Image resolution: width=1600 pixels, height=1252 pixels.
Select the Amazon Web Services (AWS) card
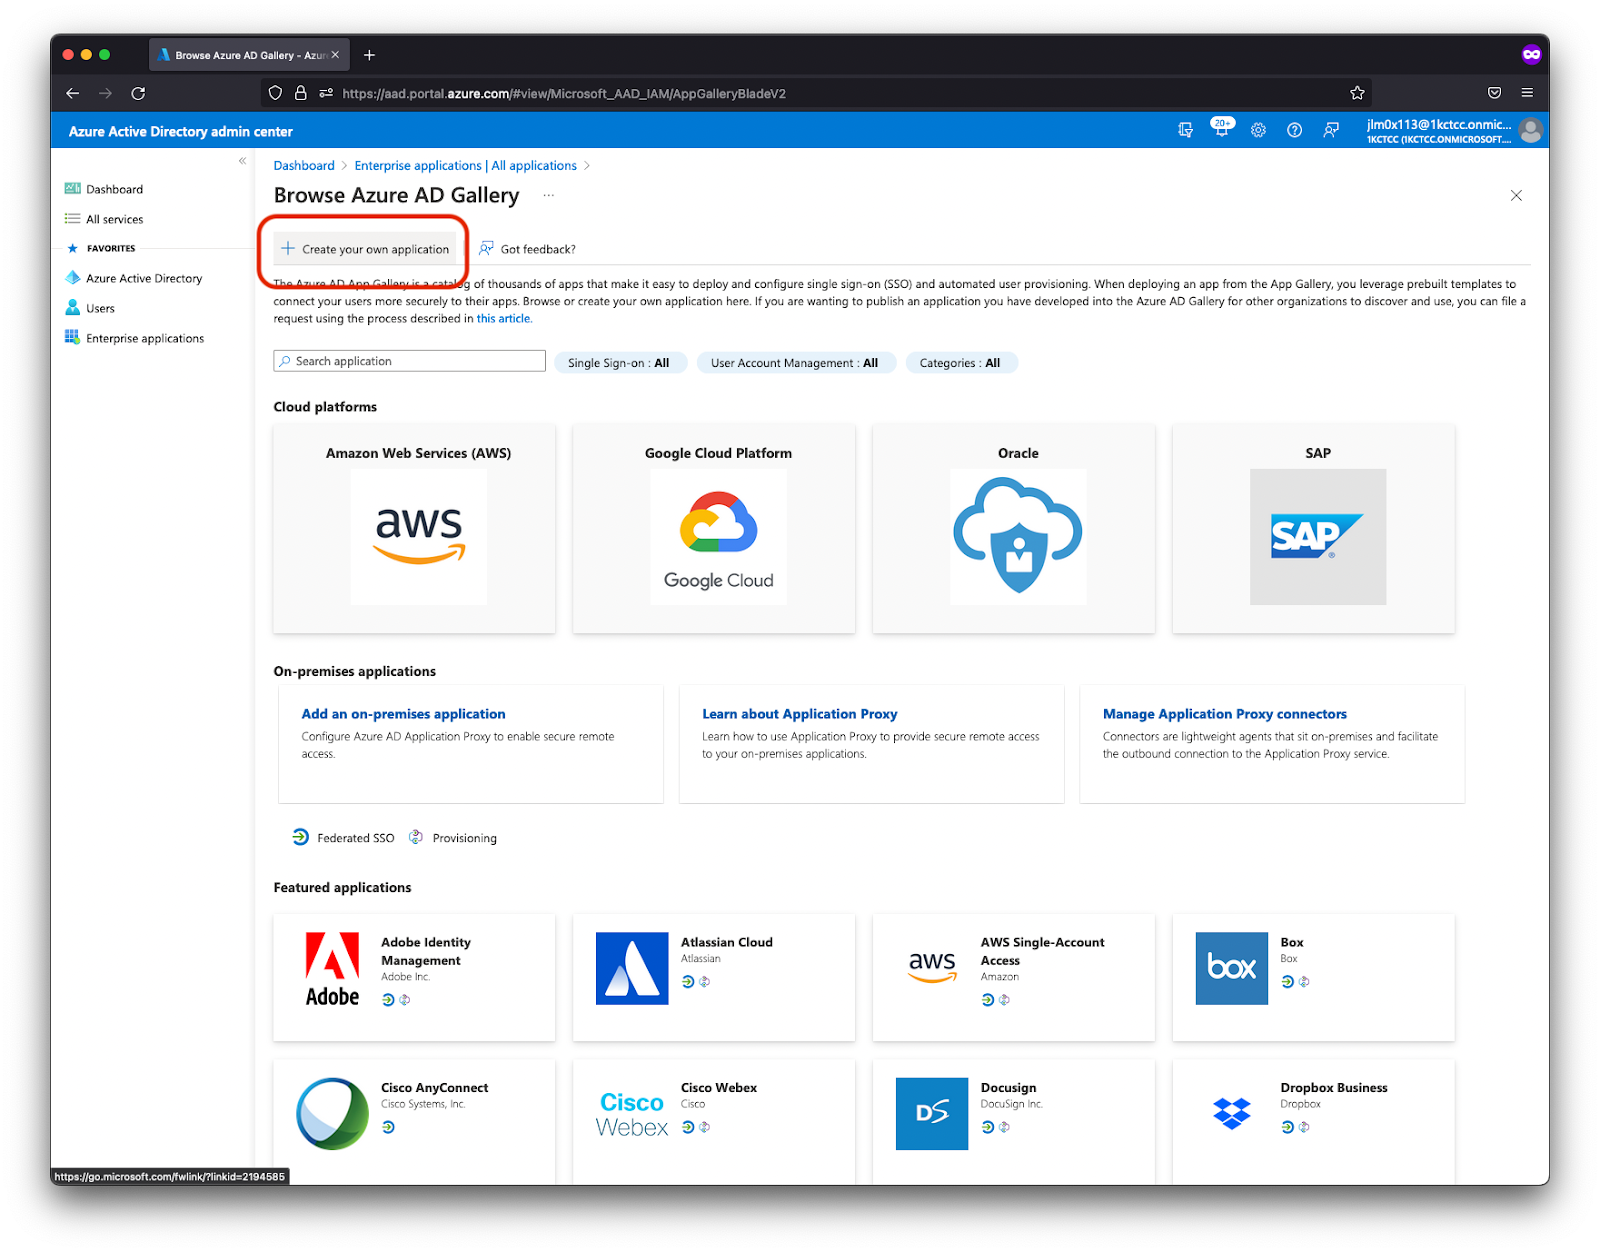[x=414, y=528]
